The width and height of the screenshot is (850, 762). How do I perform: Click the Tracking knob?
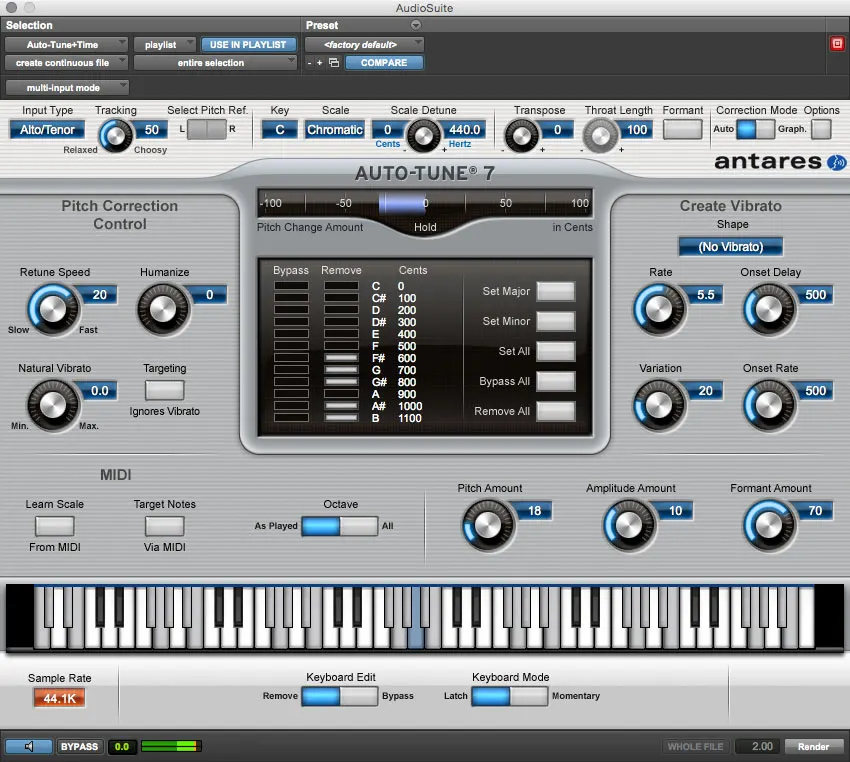(115, 135)
